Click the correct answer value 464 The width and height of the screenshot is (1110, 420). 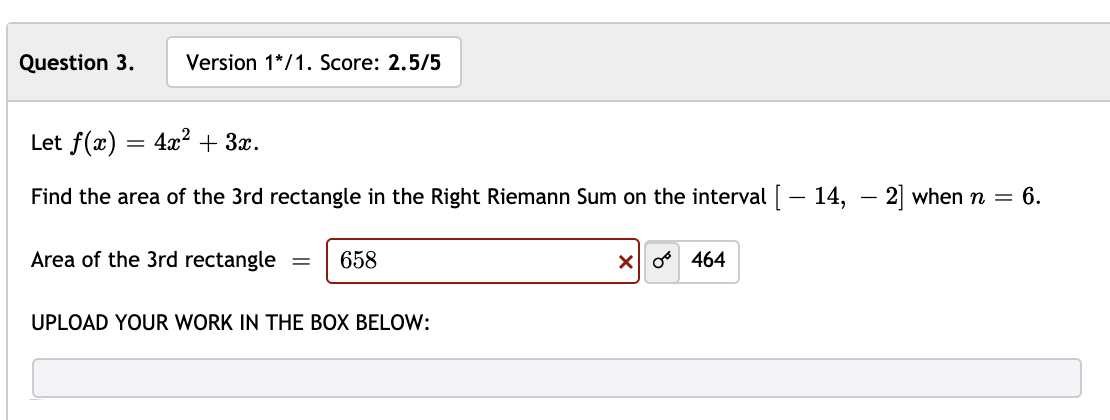(708, 261)
